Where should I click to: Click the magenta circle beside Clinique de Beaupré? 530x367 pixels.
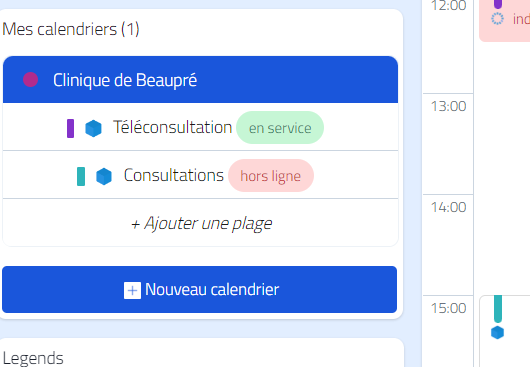click(x=30, y=80)
